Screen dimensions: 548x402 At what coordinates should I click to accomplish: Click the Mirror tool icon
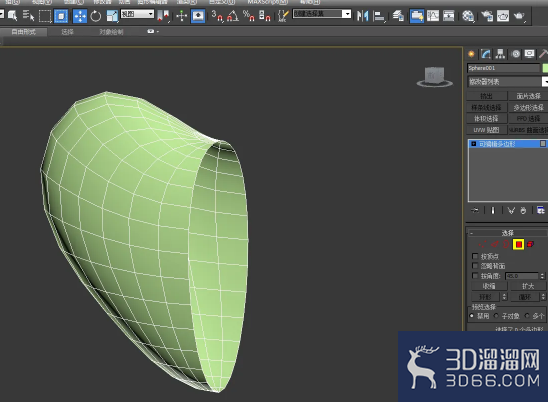(x=362, y=16)
